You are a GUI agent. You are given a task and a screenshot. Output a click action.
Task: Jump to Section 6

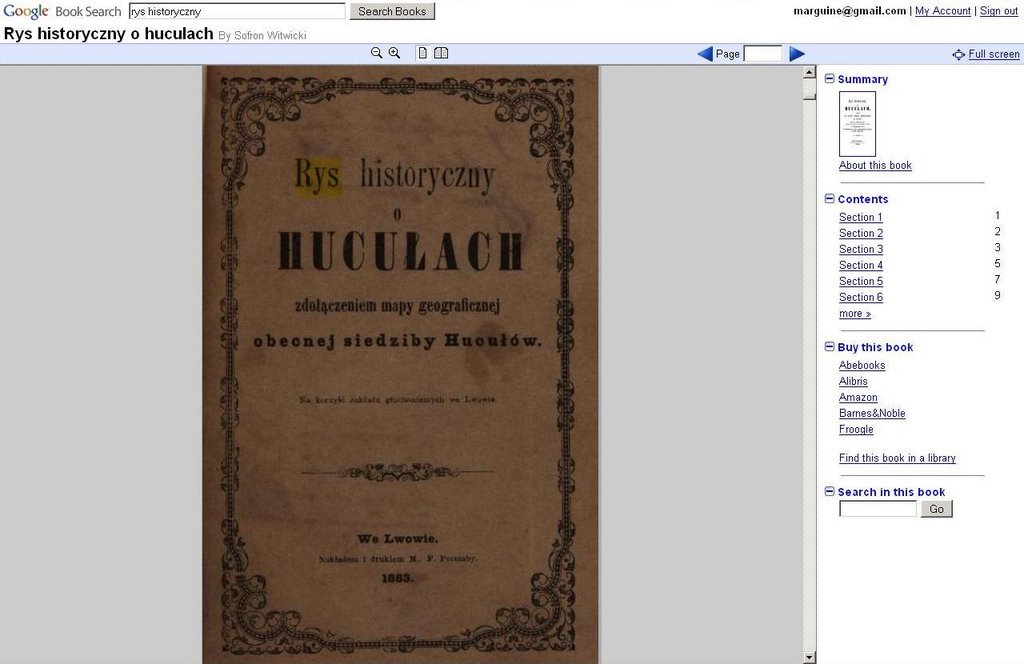(861, 297)
